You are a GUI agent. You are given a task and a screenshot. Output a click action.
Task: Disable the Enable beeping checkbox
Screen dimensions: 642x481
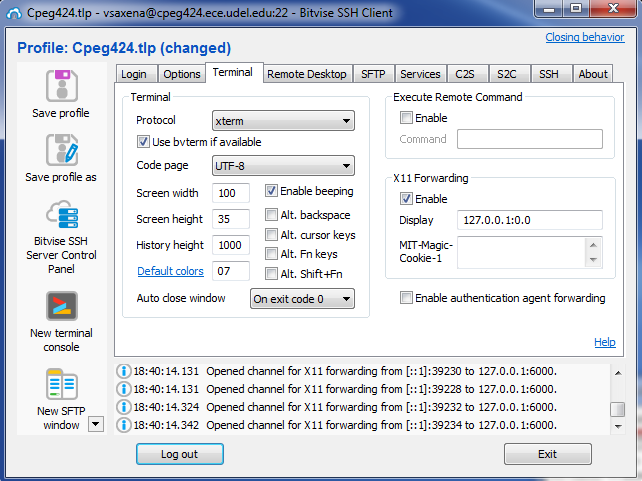272,191
